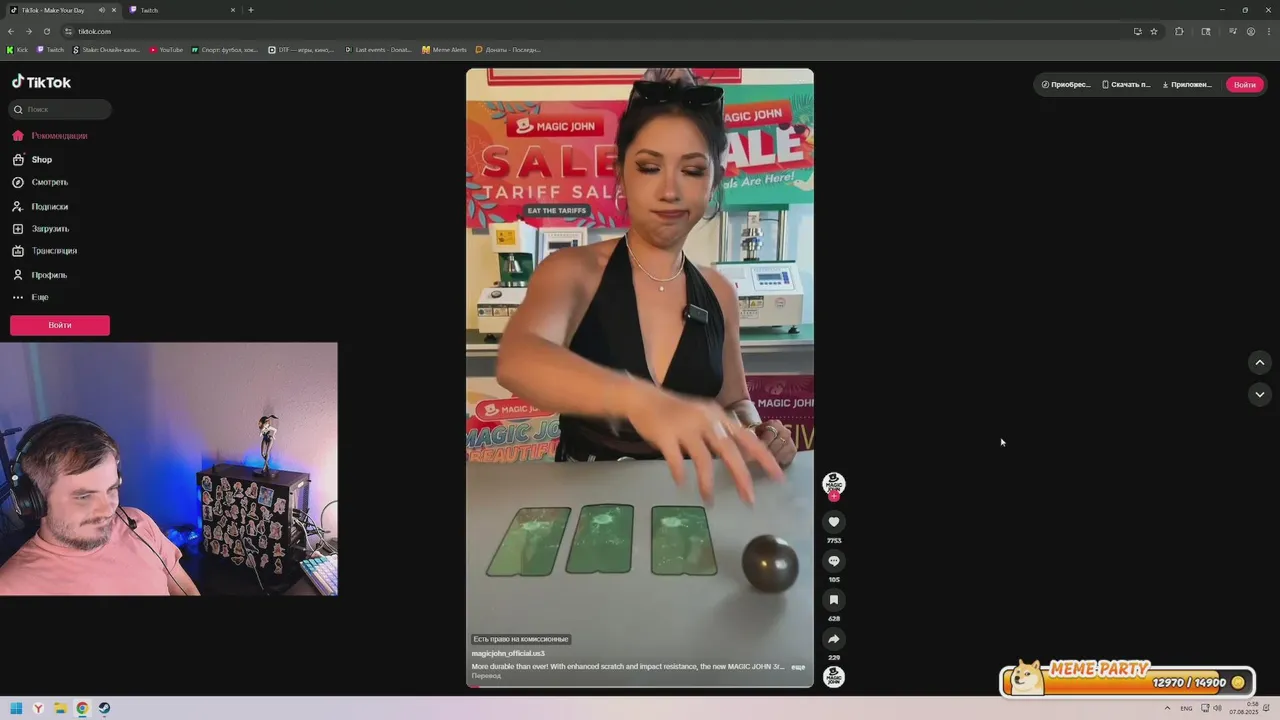Screen dimensions: 1280x720
Task: Share the video with the arrow icon
Action: 833,639
